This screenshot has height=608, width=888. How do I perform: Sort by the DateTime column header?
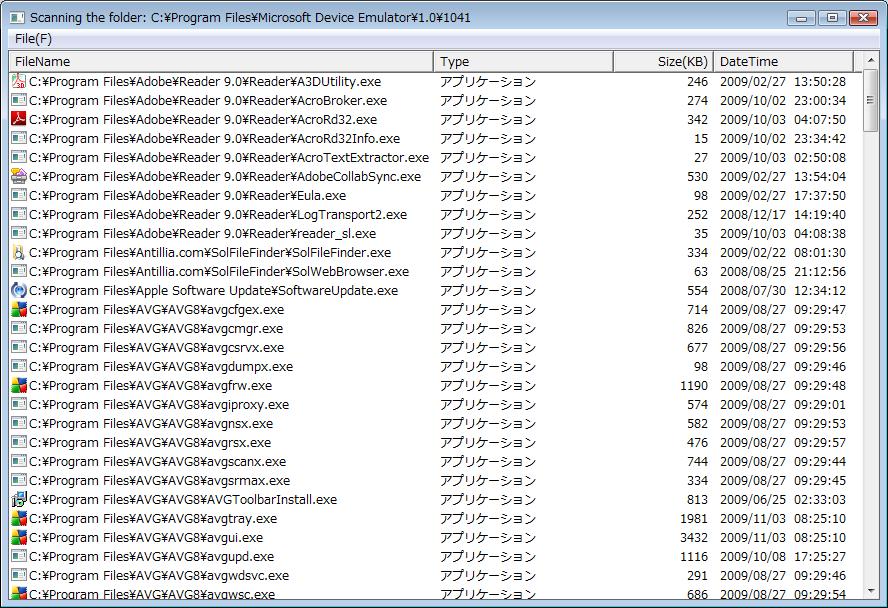[x=783, y=61]
